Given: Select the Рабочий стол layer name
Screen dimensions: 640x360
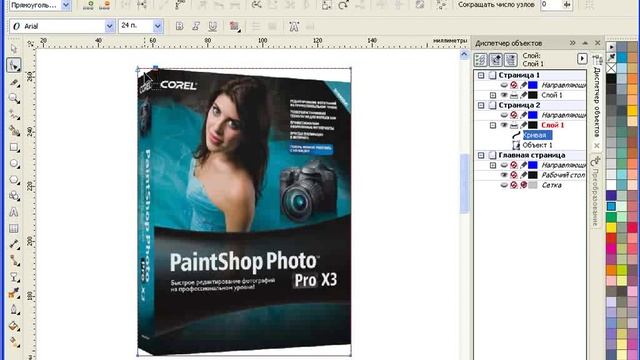Looking at the screenshot, I should click(563, 175).
